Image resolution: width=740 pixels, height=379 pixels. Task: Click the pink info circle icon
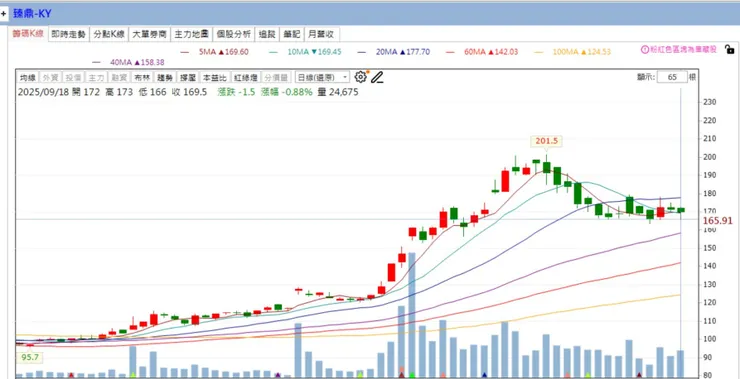[644, 49]
